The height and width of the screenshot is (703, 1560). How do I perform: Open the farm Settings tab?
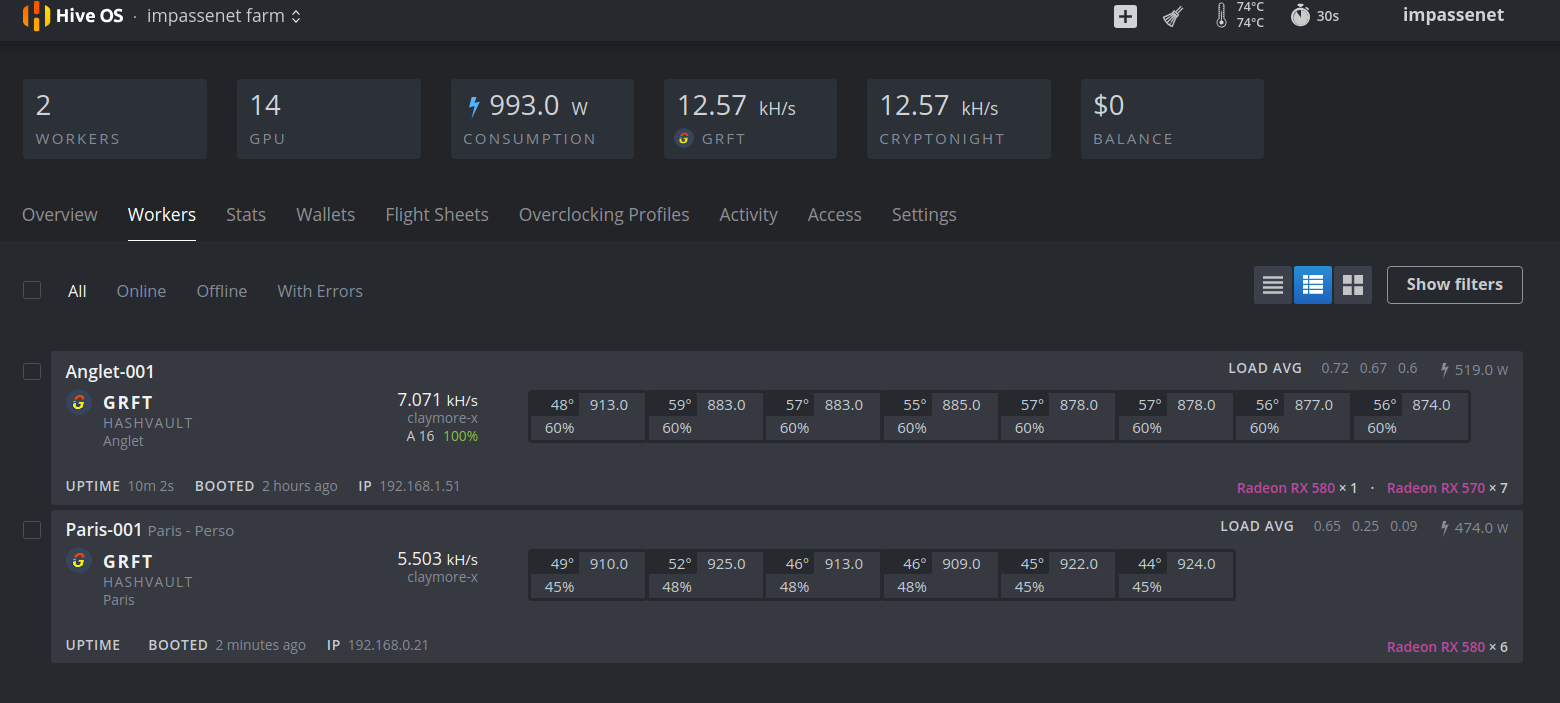(924, 215)
